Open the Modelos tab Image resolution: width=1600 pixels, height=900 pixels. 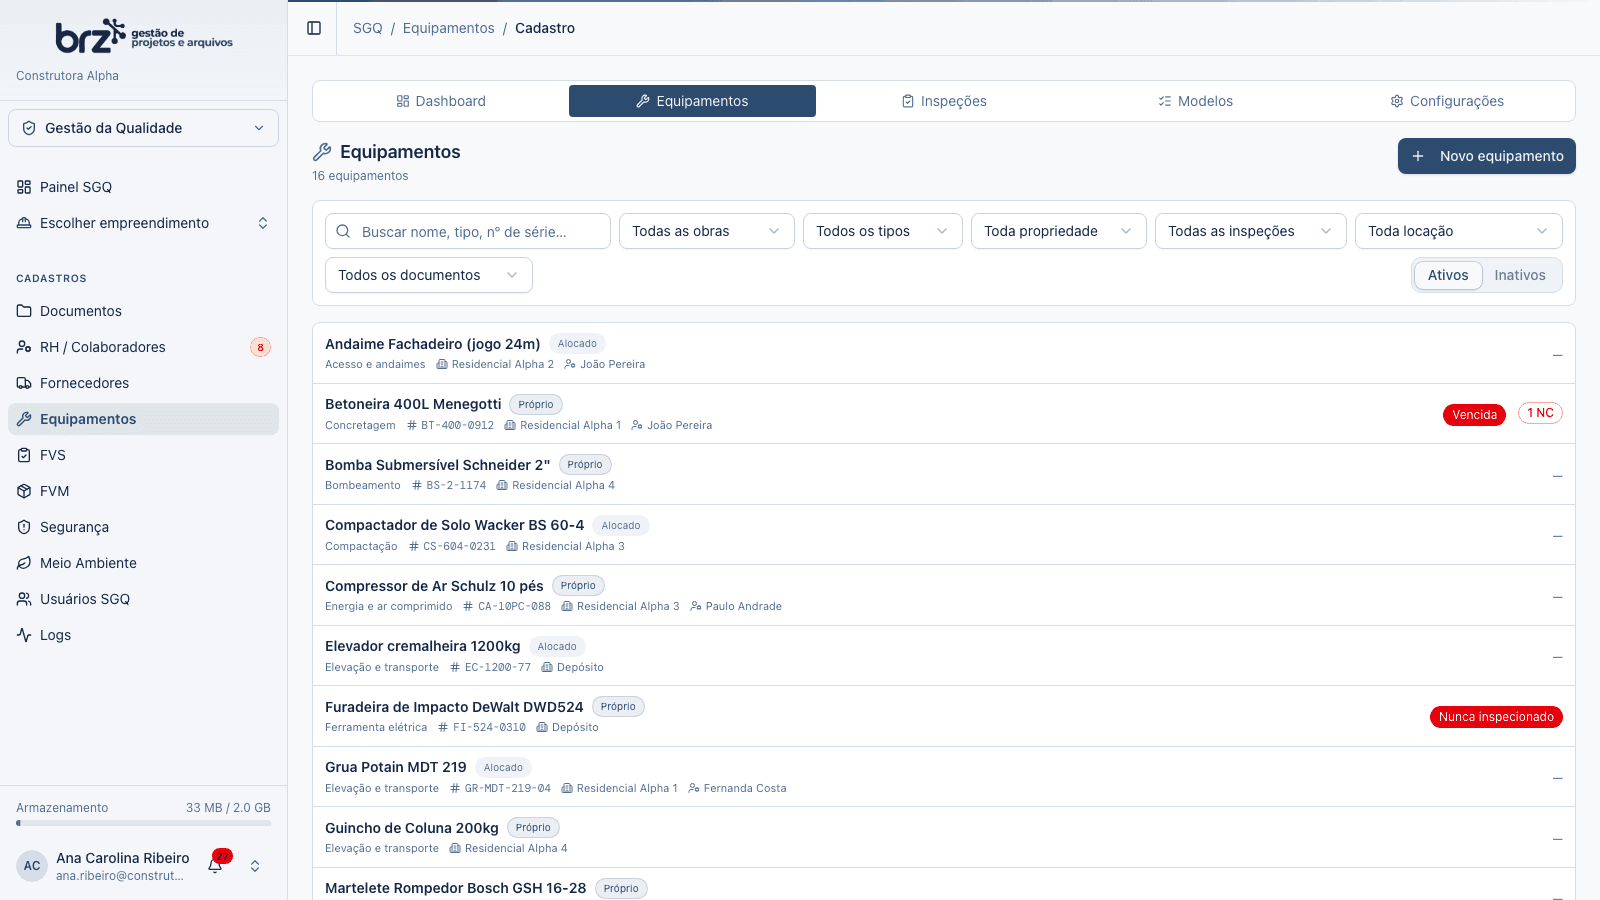[x=1195, y=101]
